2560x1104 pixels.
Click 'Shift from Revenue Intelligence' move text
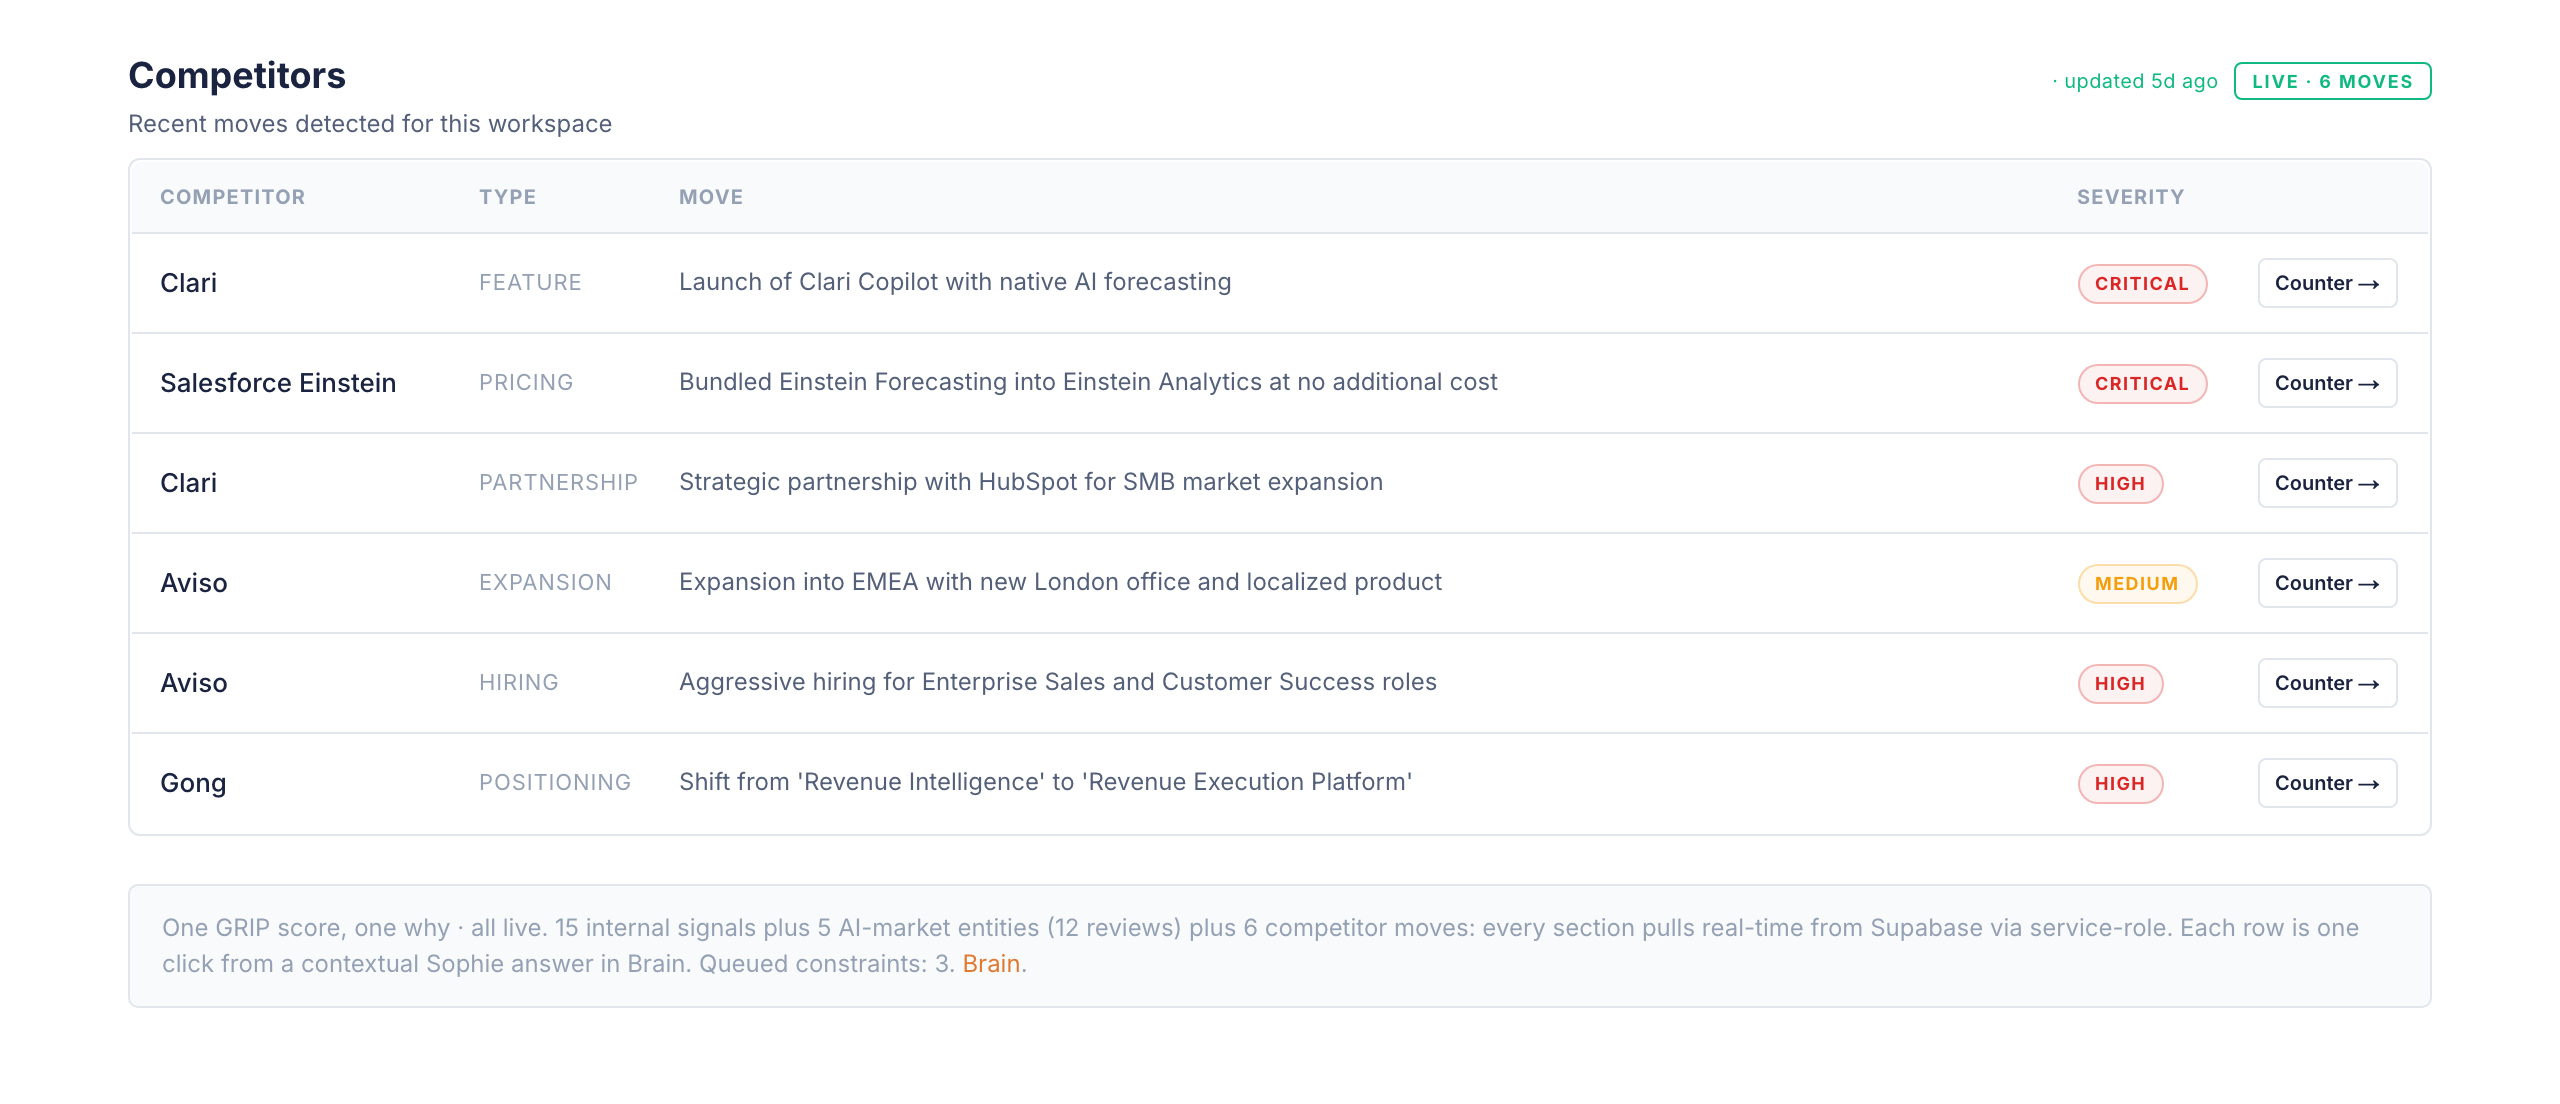pyautogui.click(x=1046, y=782)
